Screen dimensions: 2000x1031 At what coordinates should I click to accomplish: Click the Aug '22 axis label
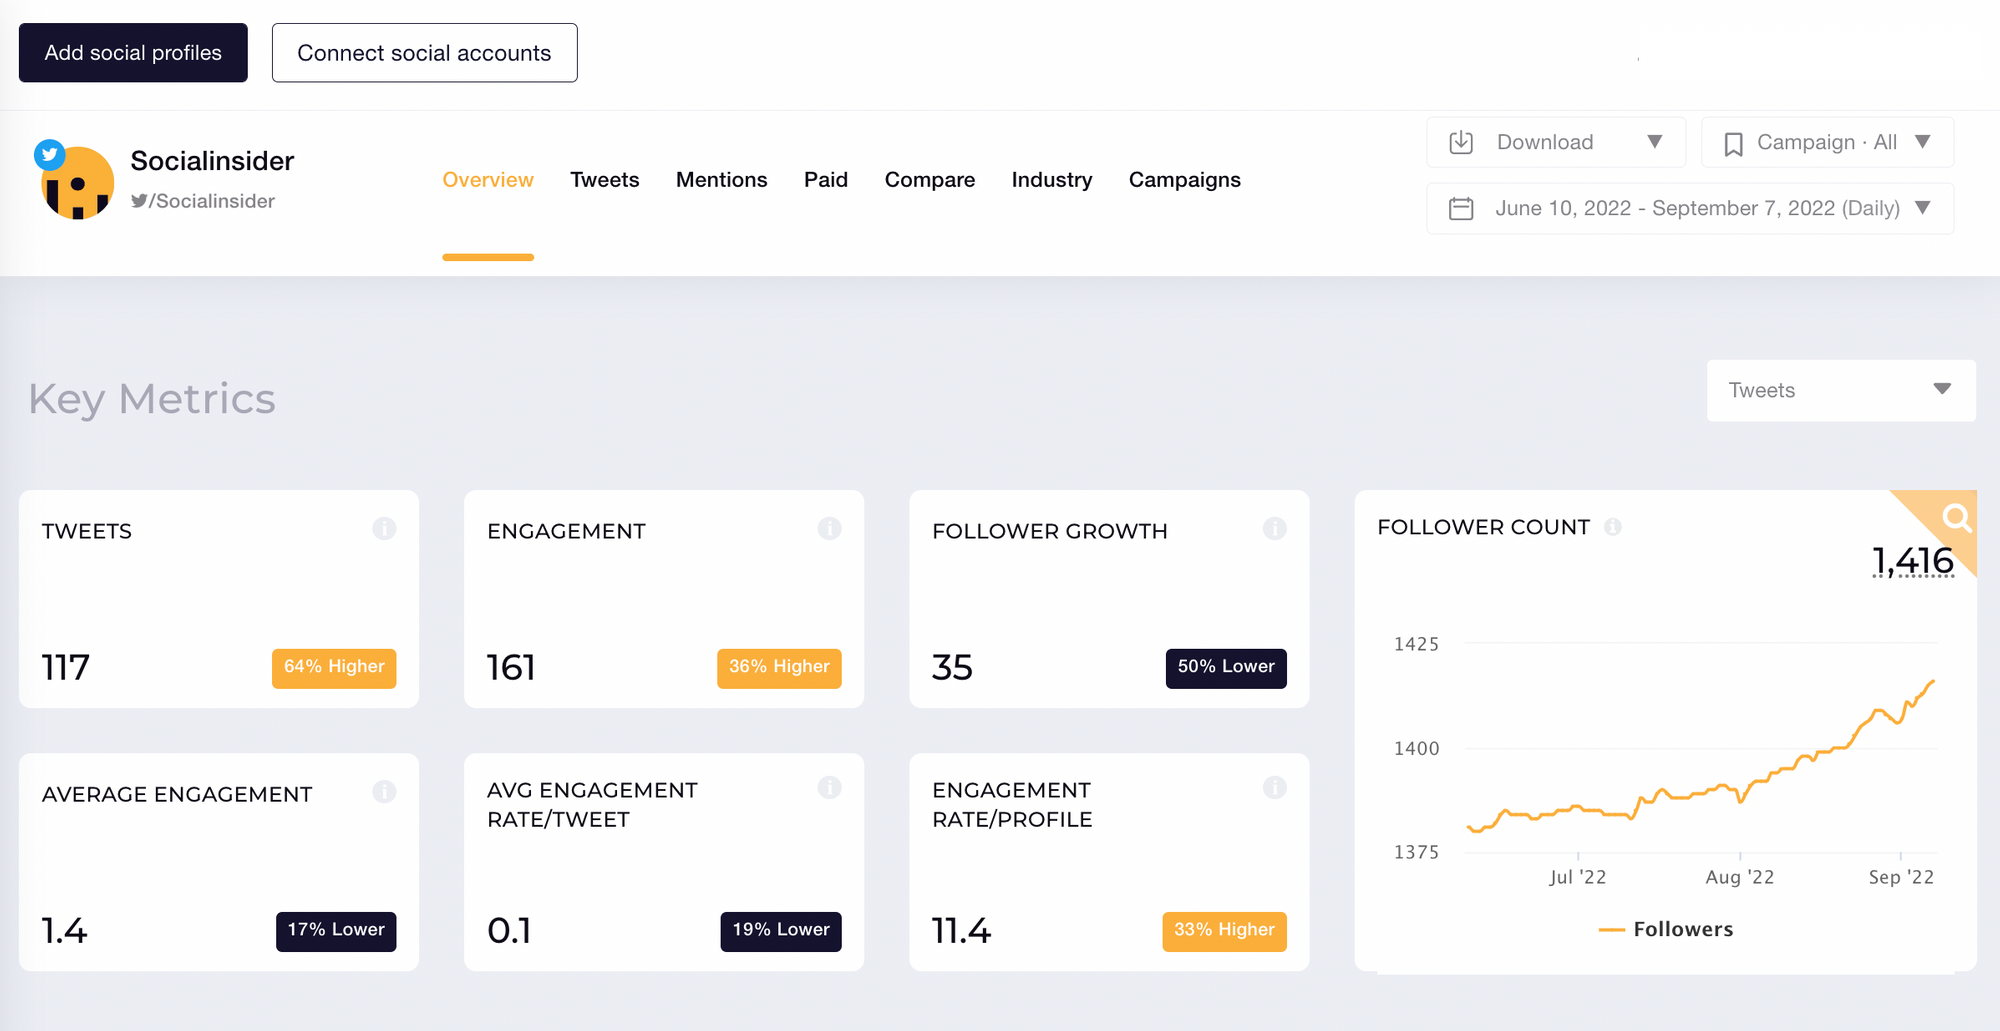1740,877
